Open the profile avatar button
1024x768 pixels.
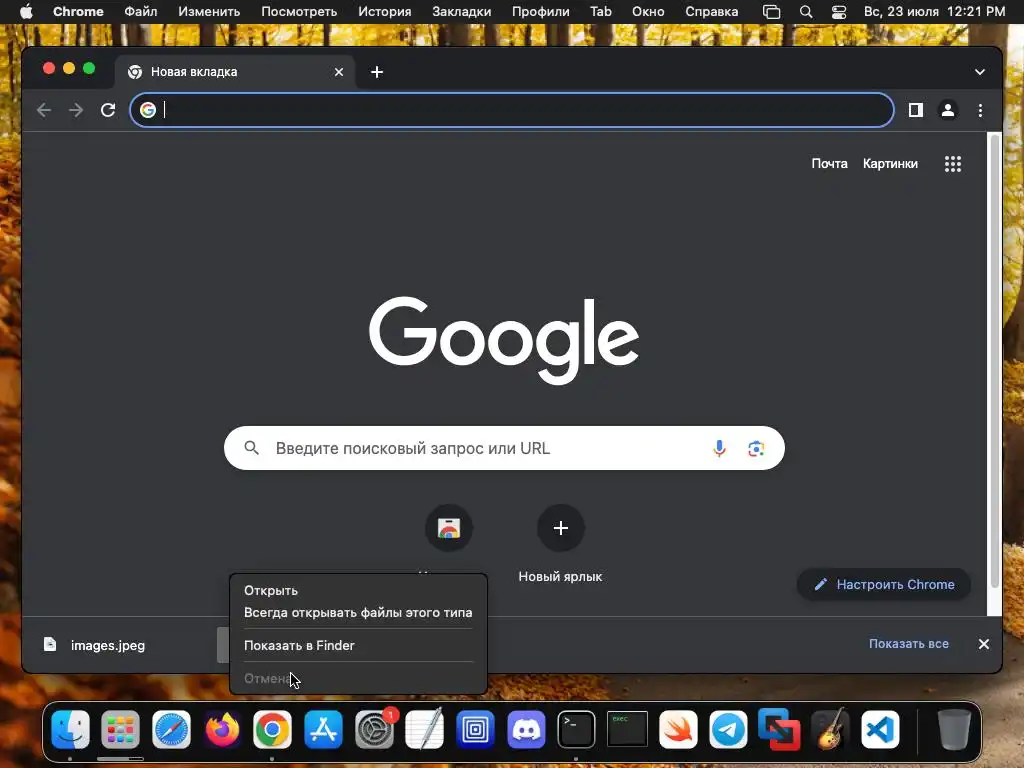tap(948, 110)
